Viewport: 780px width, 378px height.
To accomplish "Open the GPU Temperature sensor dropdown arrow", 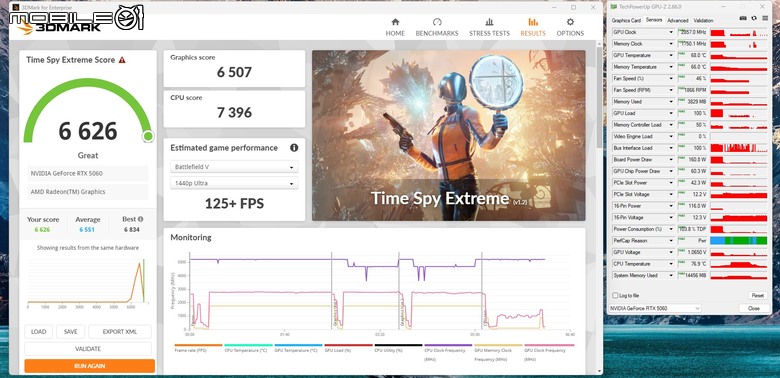I will pos(671,55).
